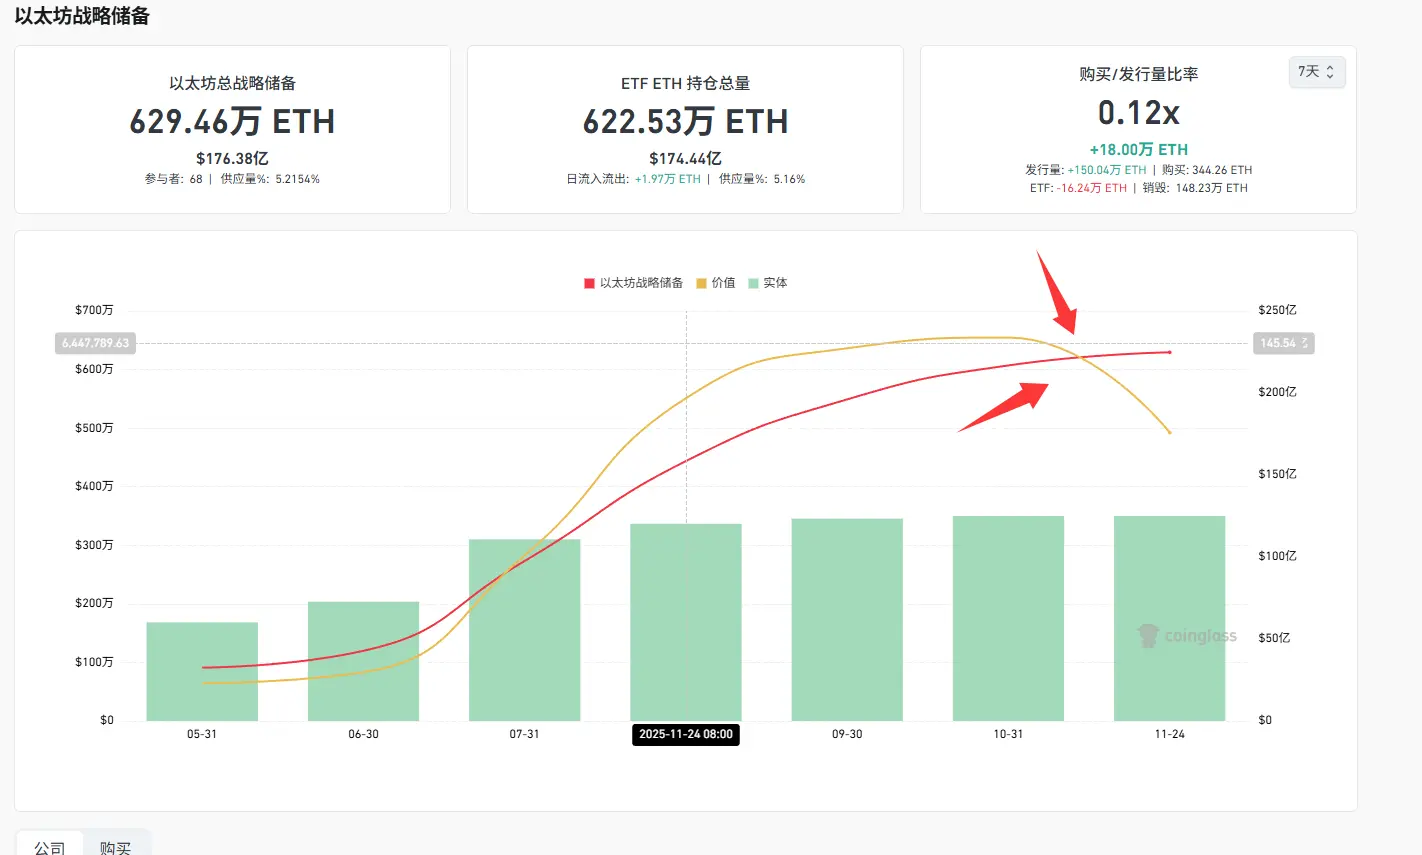Click the $250亿 axis label
Screen dimensions: 1422x855
tap(1277, 310)
